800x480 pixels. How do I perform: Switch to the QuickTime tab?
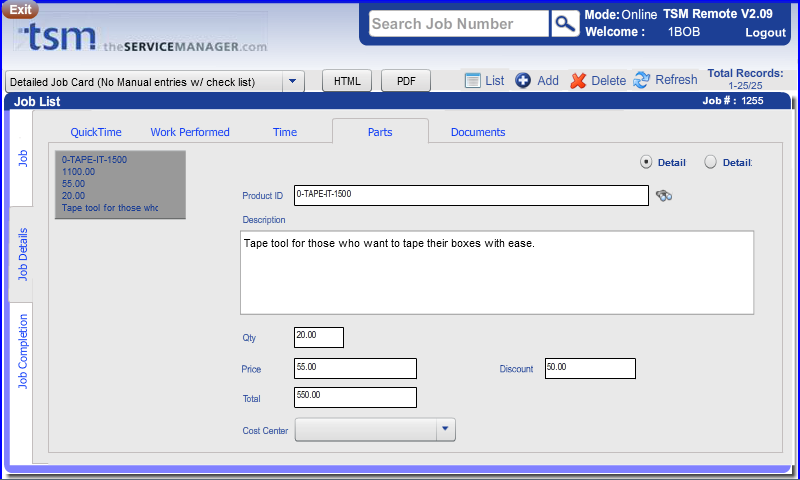tap(96, 132)
